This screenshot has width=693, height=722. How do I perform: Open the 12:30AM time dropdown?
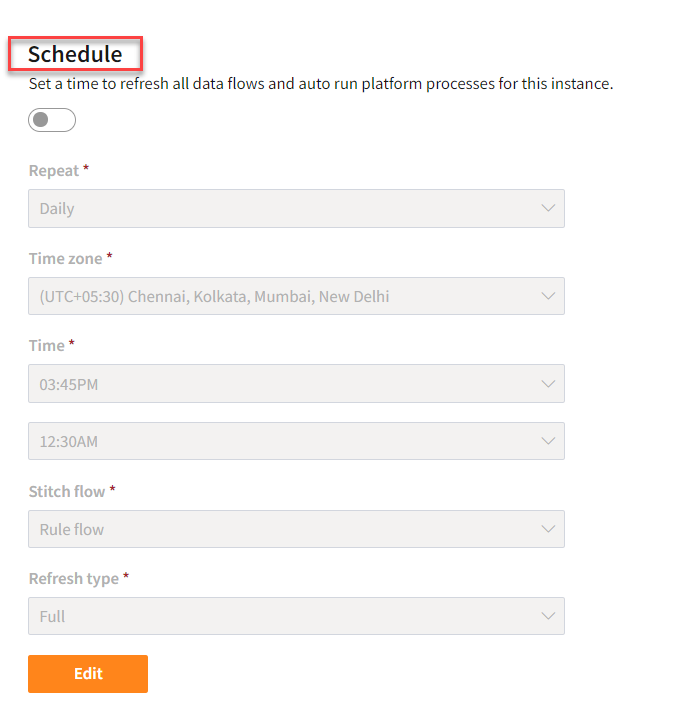296,441
